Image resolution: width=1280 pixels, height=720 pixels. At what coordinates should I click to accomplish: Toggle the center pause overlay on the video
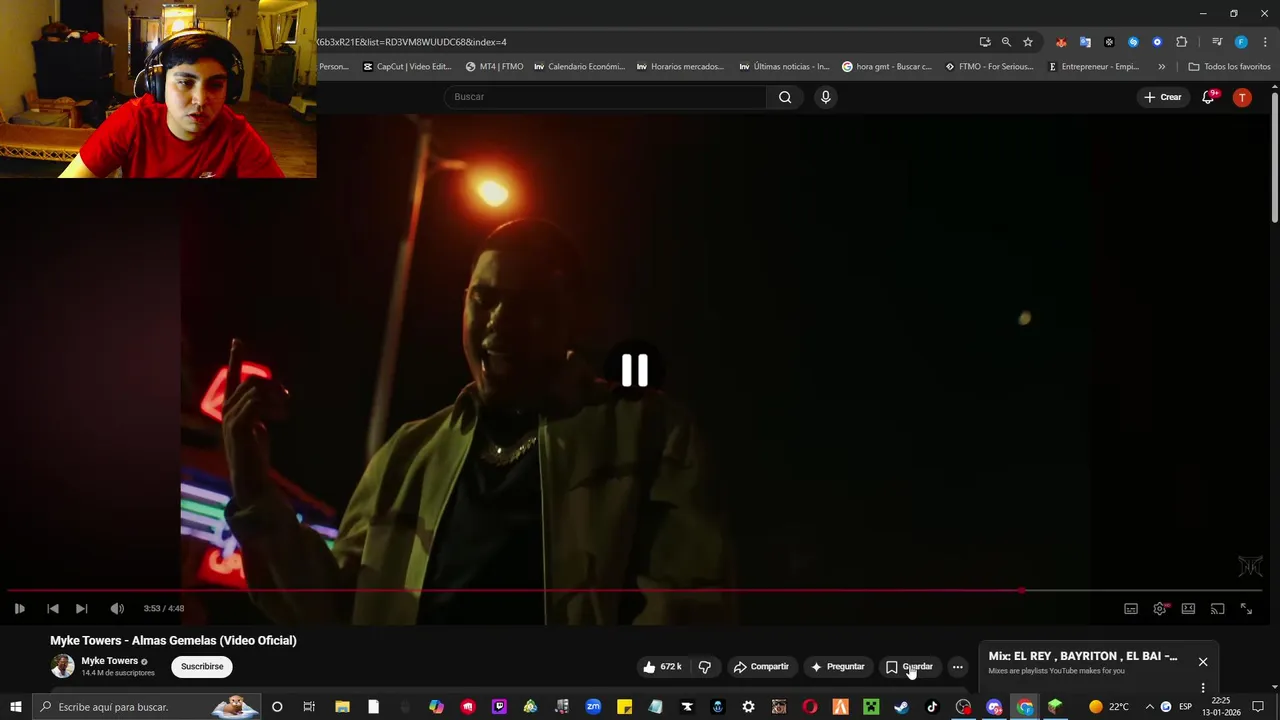pyautogui.click(x=635, y=370)
